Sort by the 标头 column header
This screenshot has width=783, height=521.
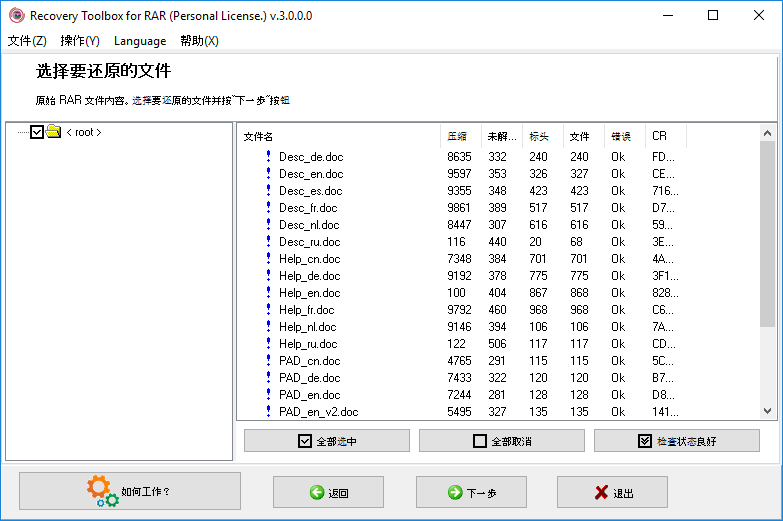[x=543, y=136]
